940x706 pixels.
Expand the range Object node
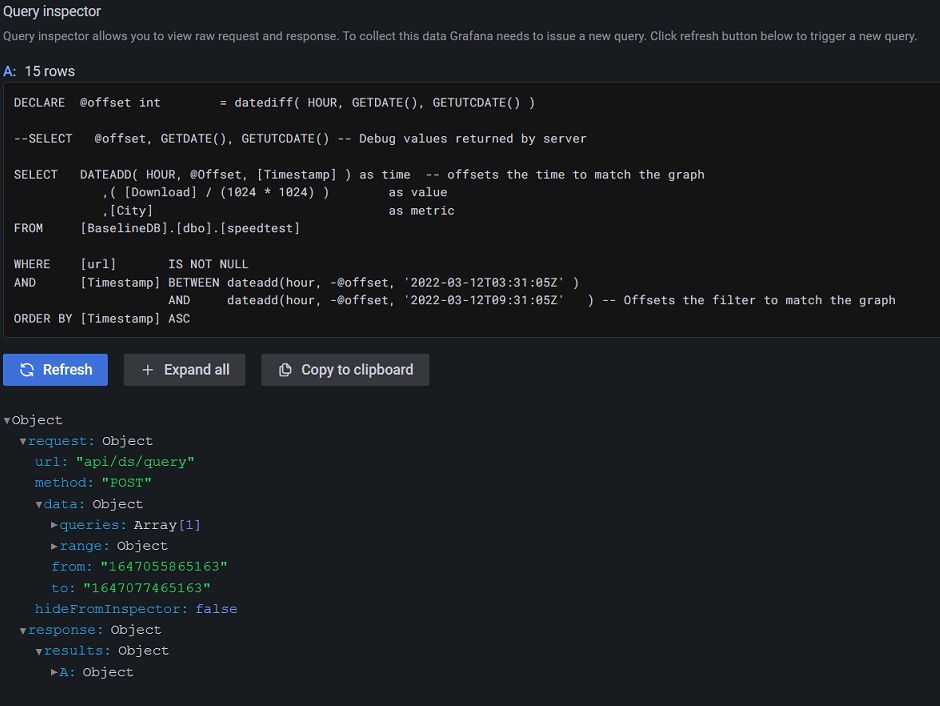point(54,546)
